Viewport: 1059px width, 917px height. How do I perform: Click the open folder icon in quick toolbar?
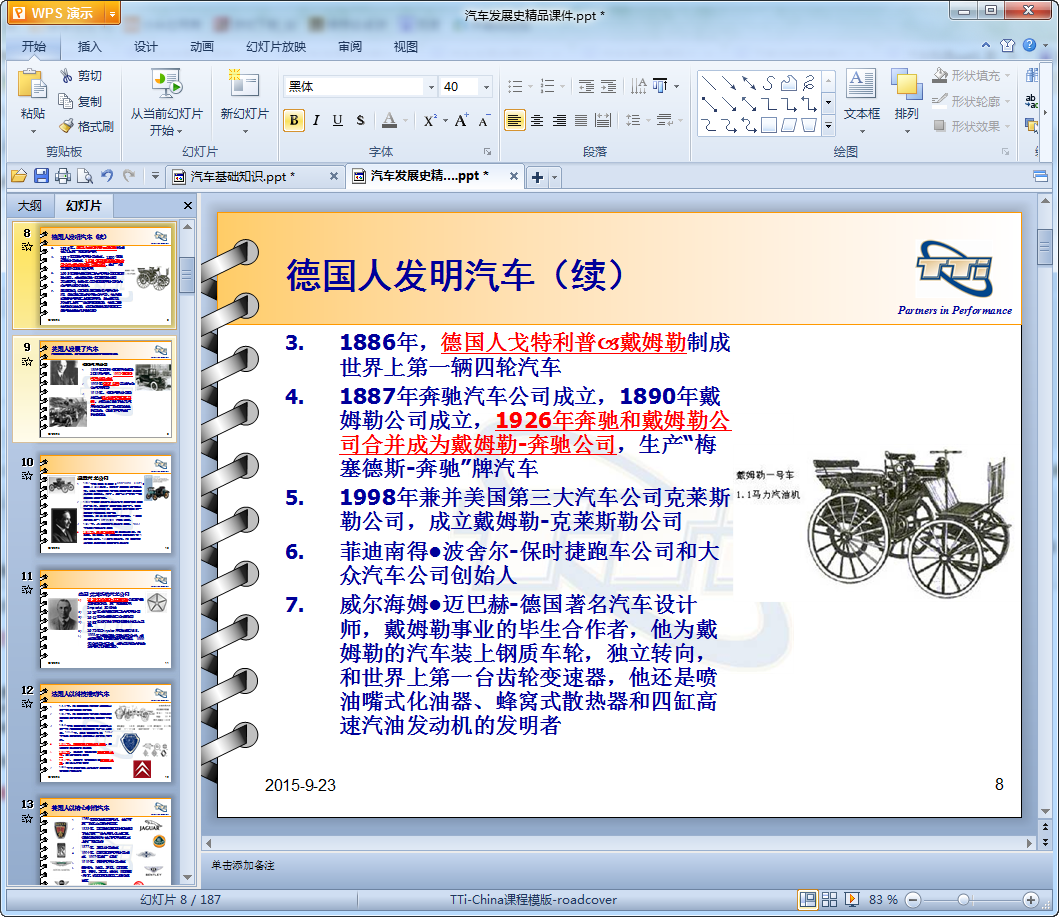point(19,176)
